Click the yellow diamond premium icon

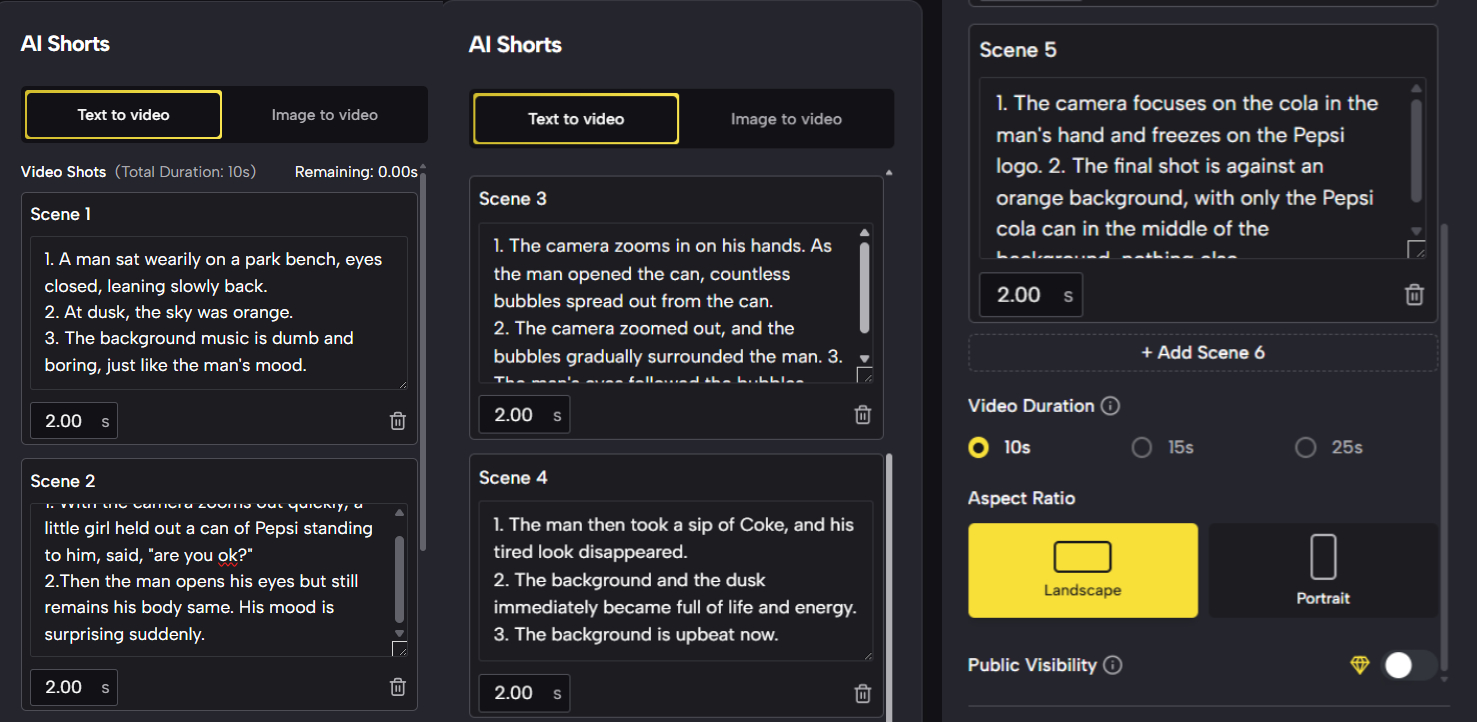(x=1360, y=665)
